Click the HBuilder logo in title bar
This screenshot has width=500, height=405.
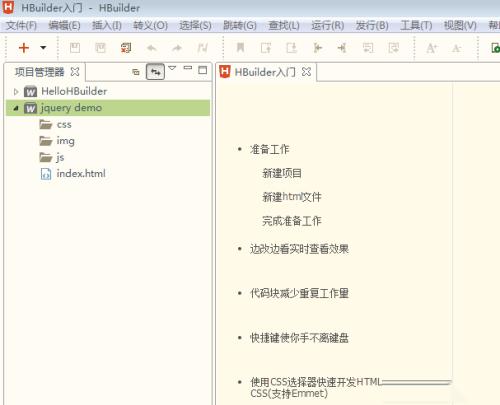click(8, 7)
